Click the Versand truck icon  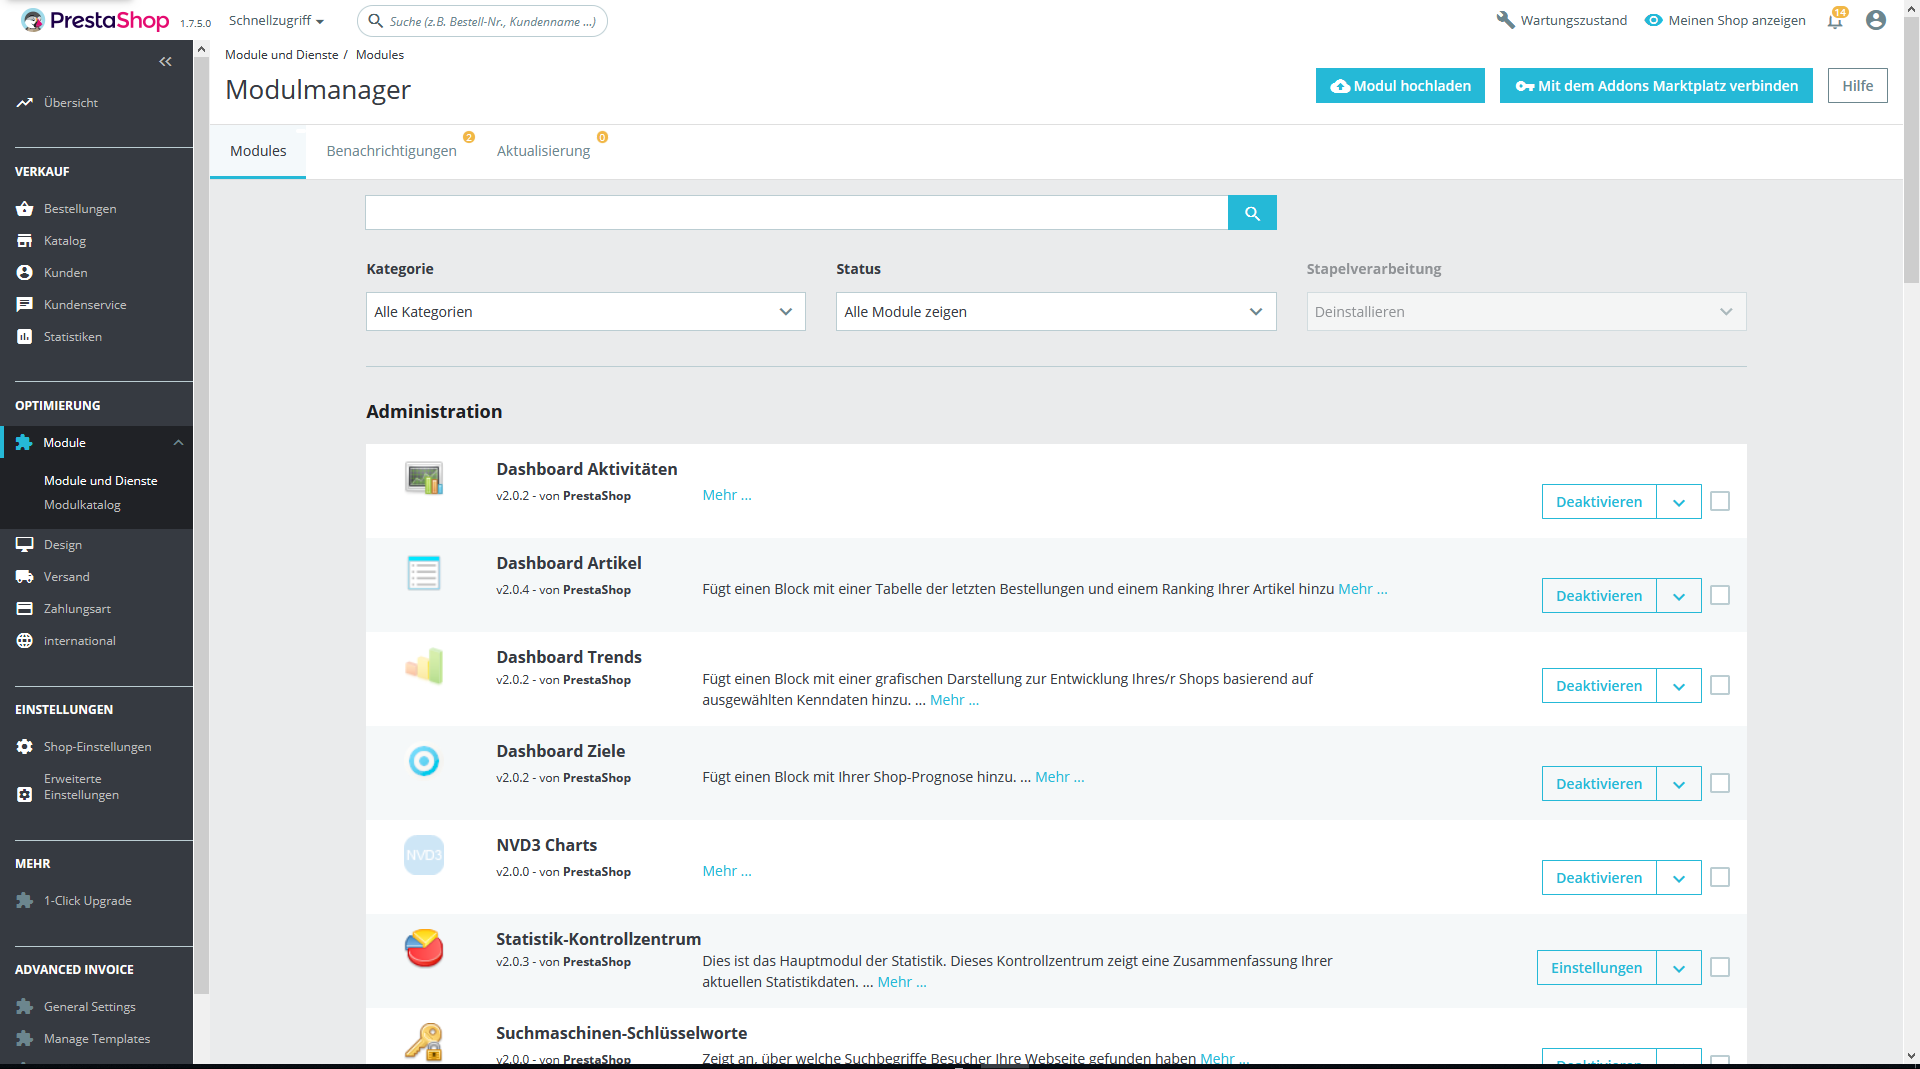pos(25,577)
